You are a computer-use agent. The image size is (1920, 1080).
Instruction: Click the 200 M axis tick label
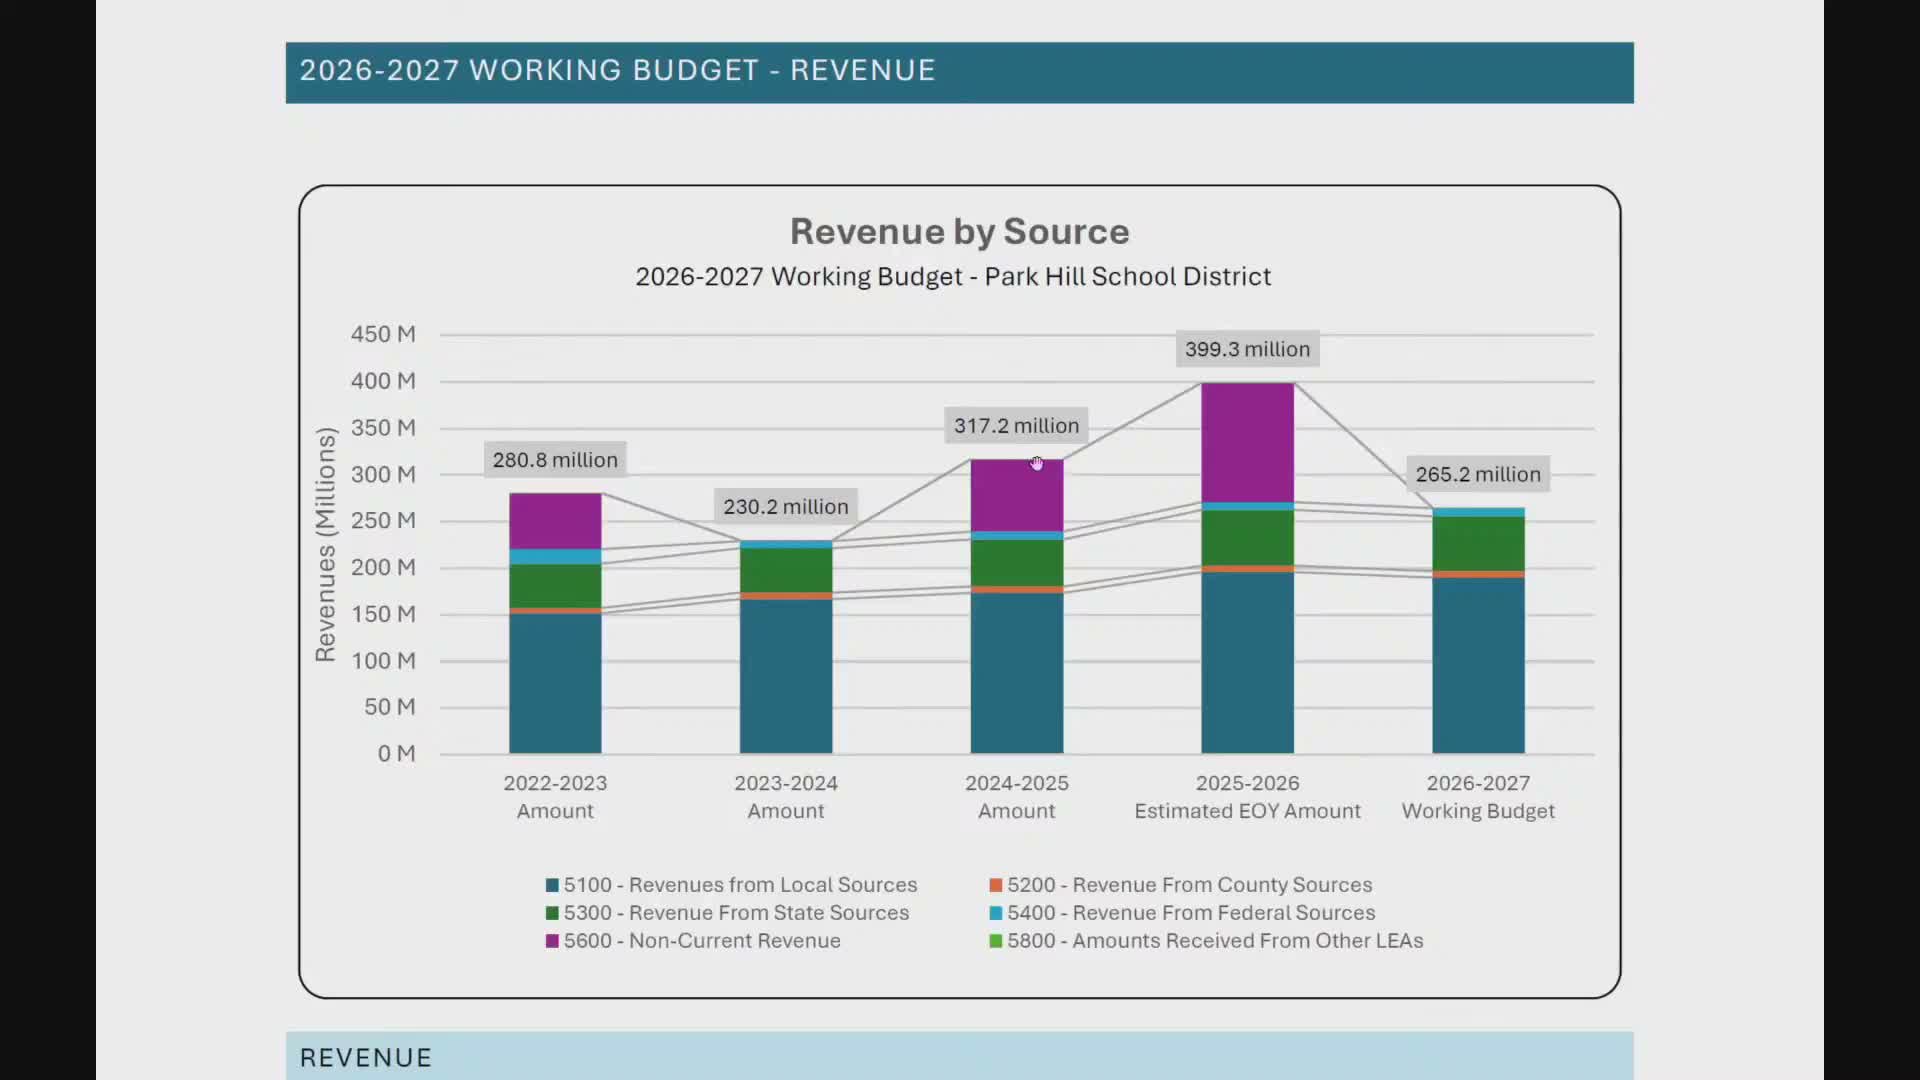[383, 568]
